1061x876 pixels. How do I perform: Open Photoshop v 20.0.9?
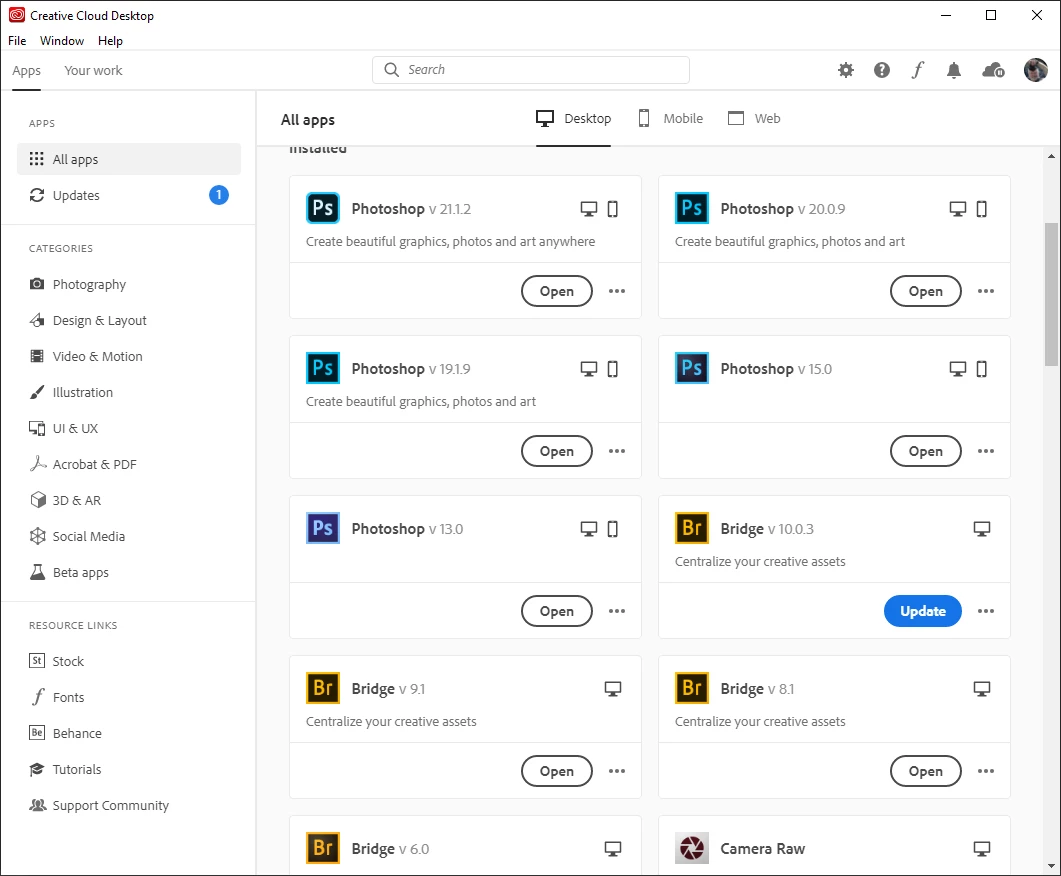[x=926, y=291]
